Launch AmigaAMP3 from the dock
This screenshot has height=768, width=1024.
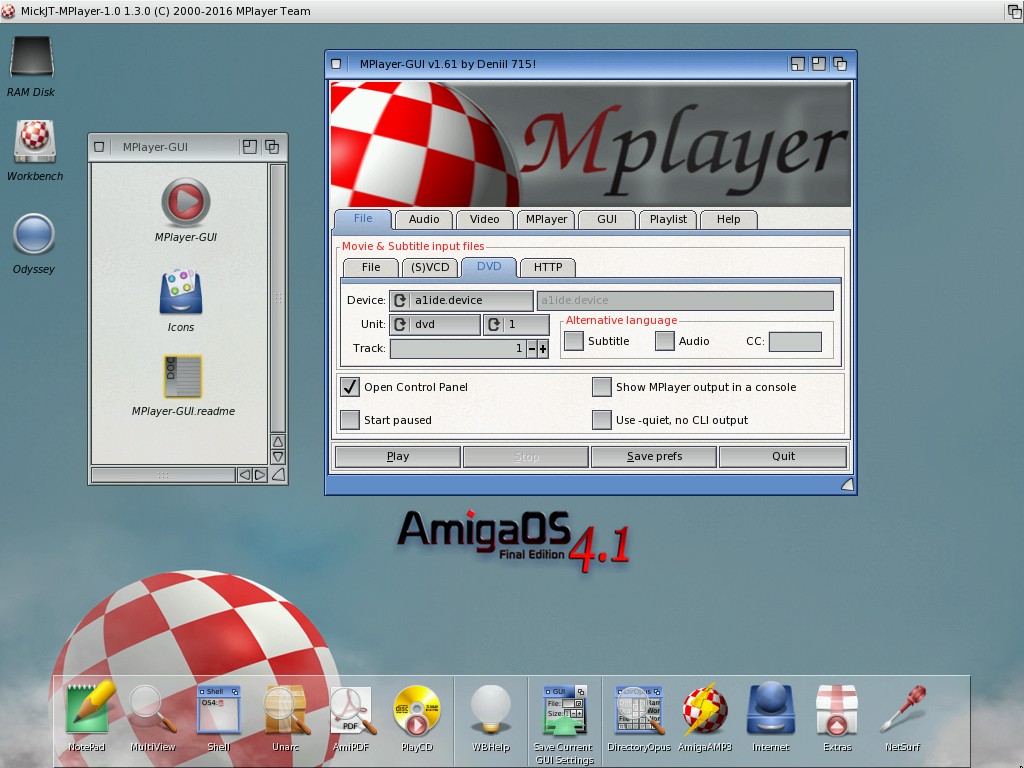click(x=705, y=711)
